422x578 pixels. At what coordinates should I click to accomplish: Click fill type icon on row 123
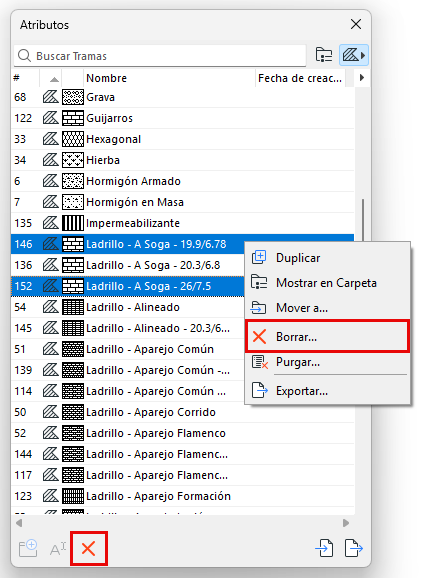50,497
